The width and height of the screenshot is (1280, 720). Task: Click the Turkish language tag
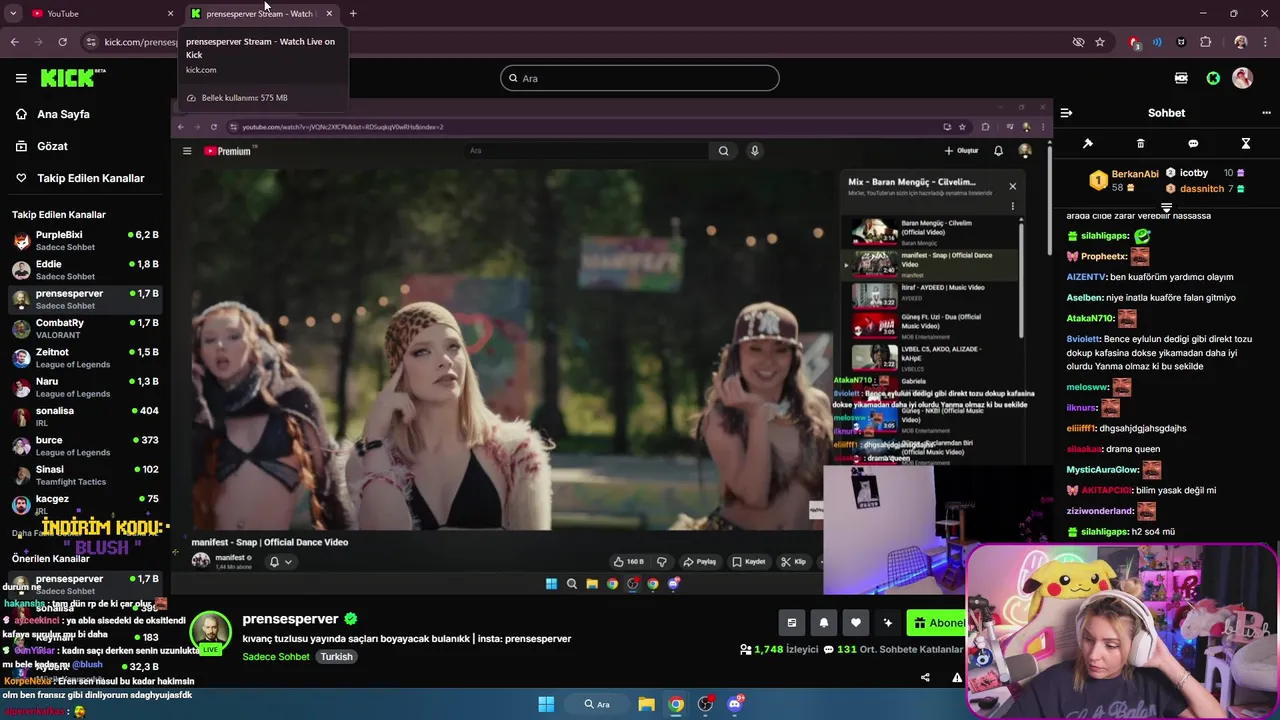(336, 657)
